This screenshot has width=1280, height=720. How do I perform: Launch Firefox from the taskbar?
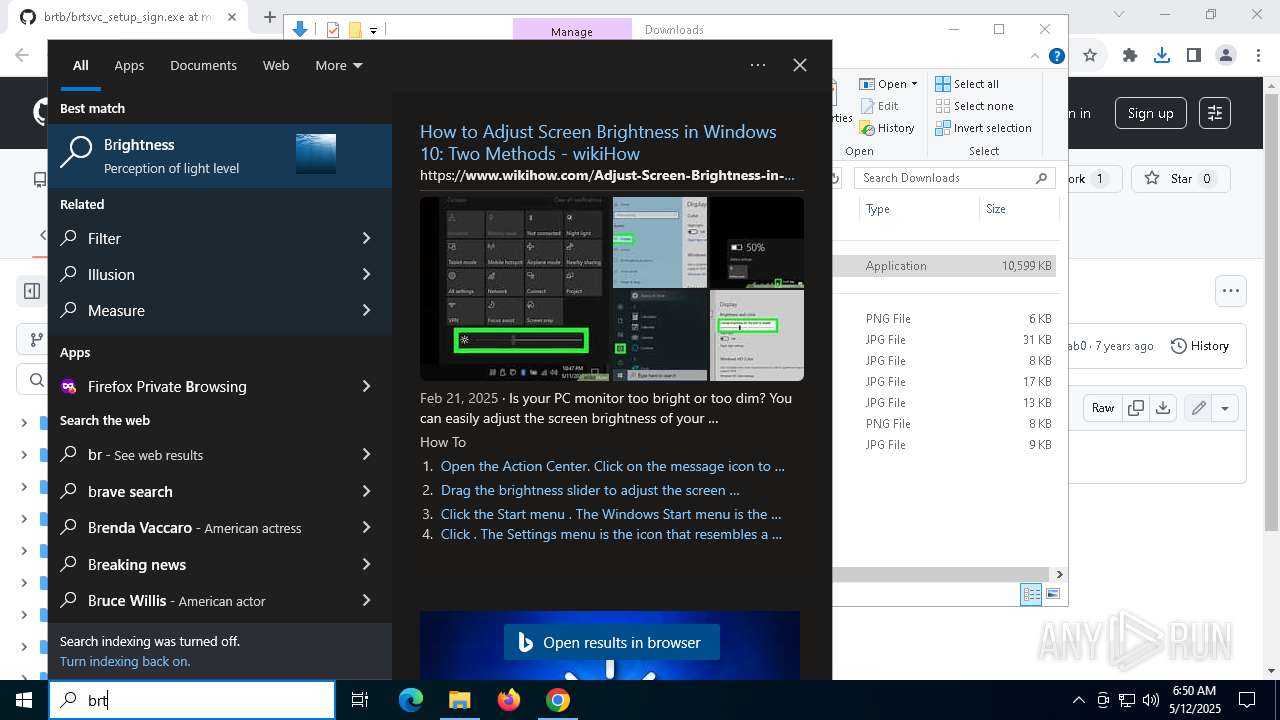click(x=509, y=700)
